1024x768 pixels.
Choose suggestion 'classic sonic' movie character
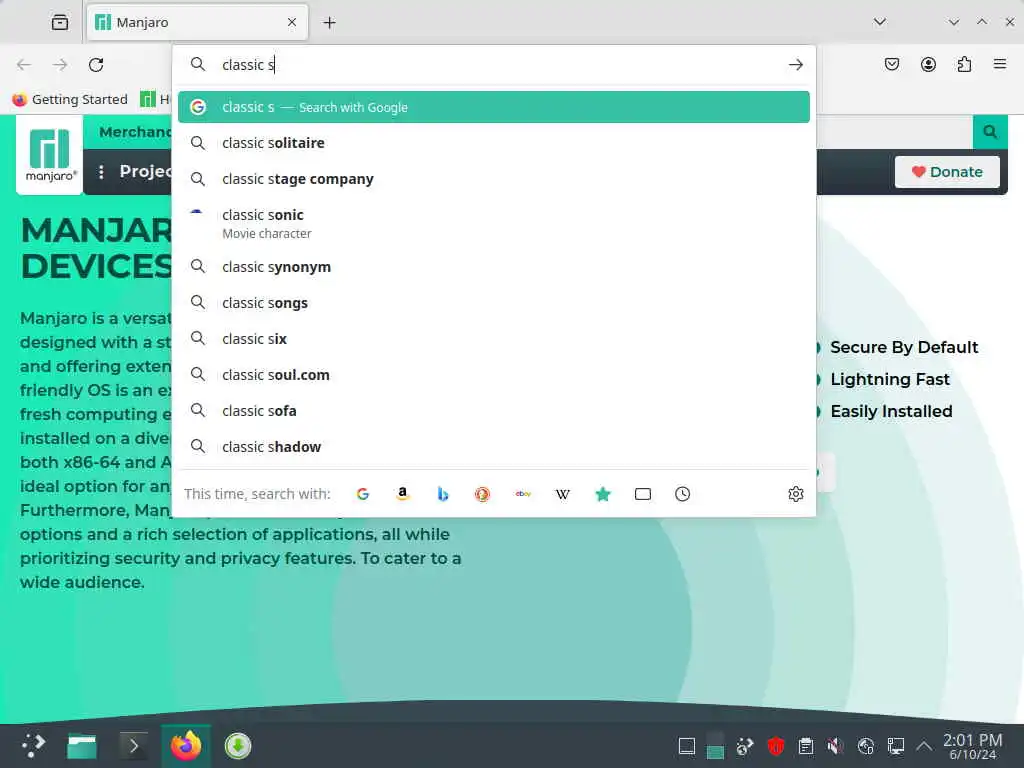coord(494,223)
